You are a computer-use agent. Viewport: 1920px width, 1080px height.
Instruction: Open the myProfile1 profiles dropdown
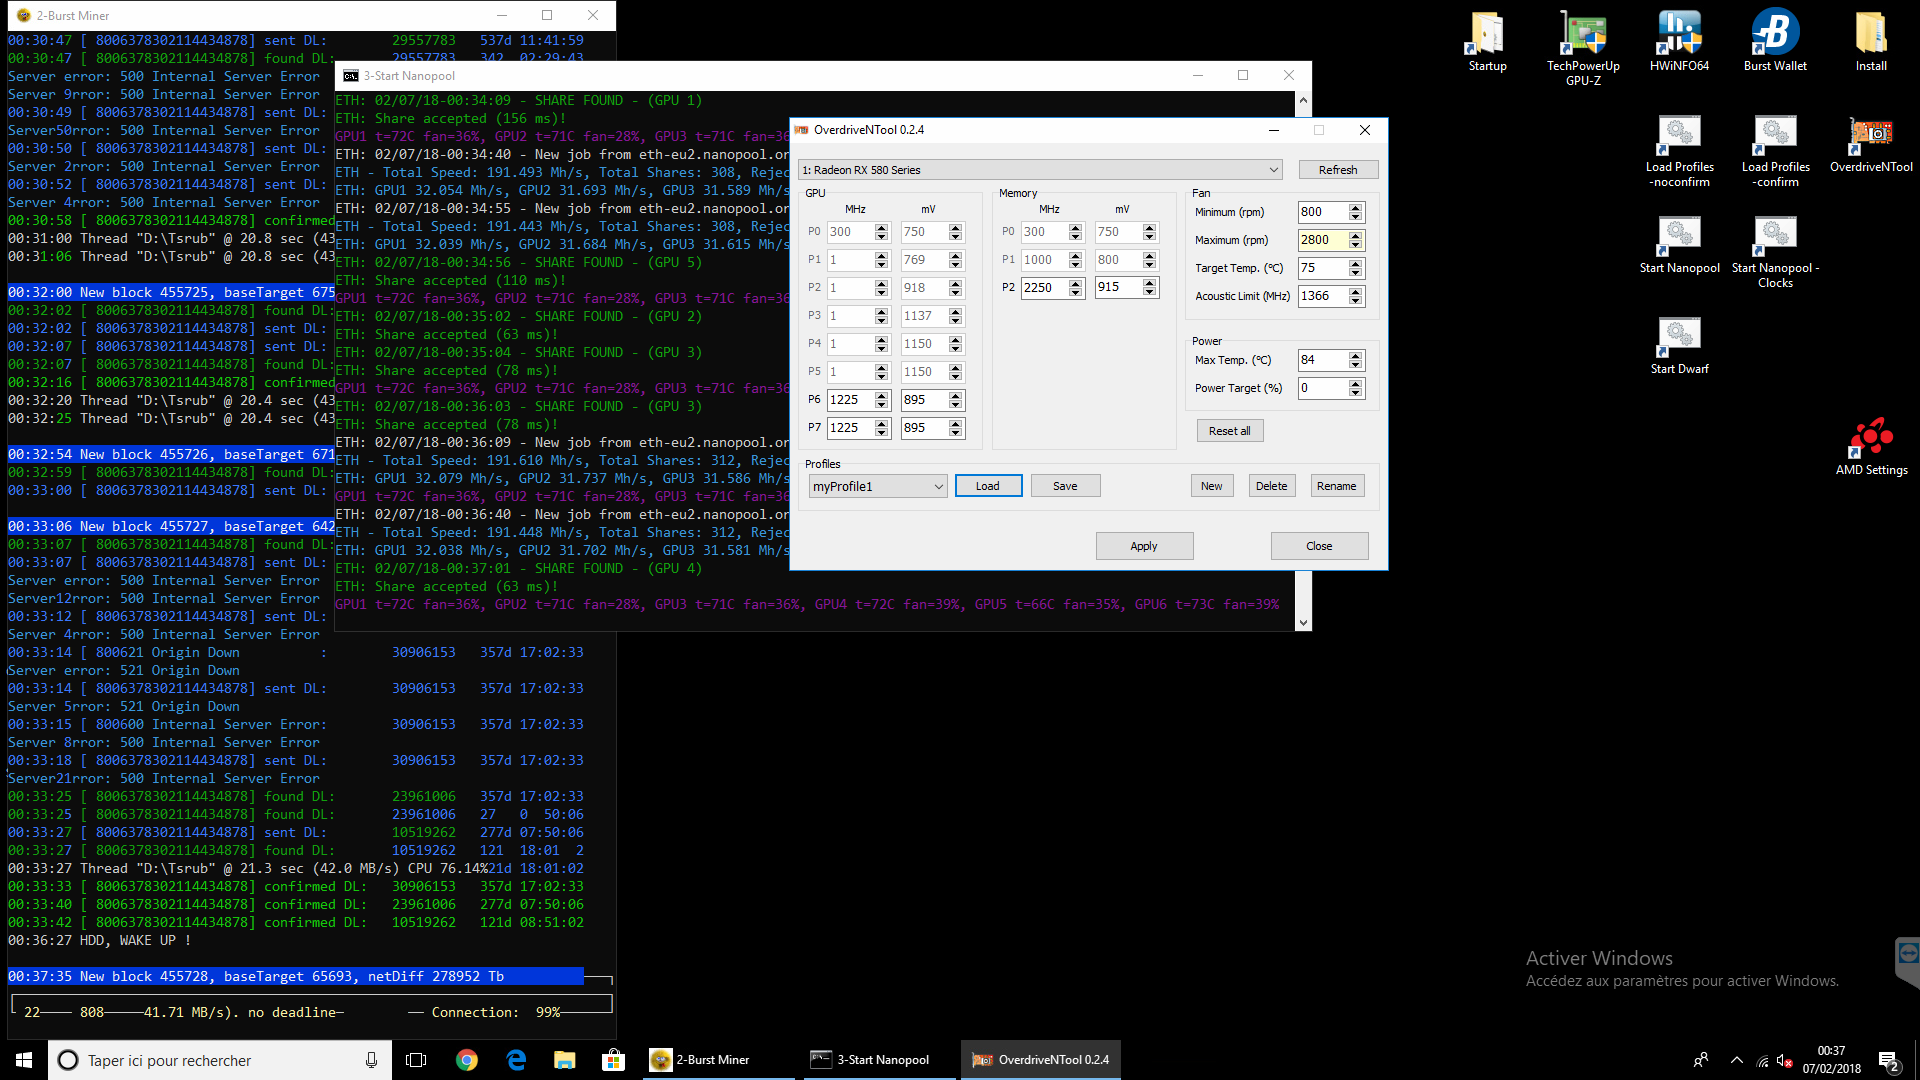pyautogui.click(x=877, y=486)
